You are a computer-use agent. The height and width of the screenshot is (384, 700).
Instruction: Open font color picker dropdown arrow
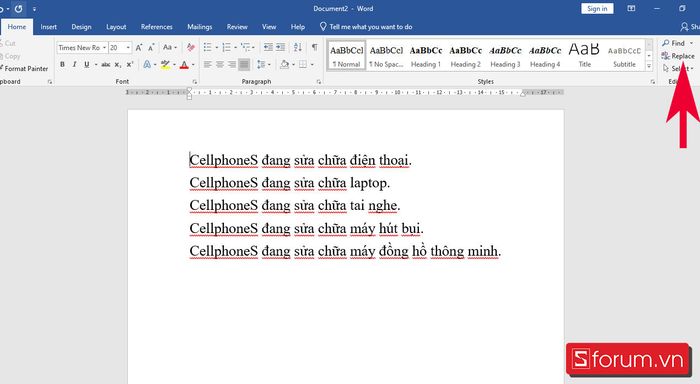click(x=193, y=65)
